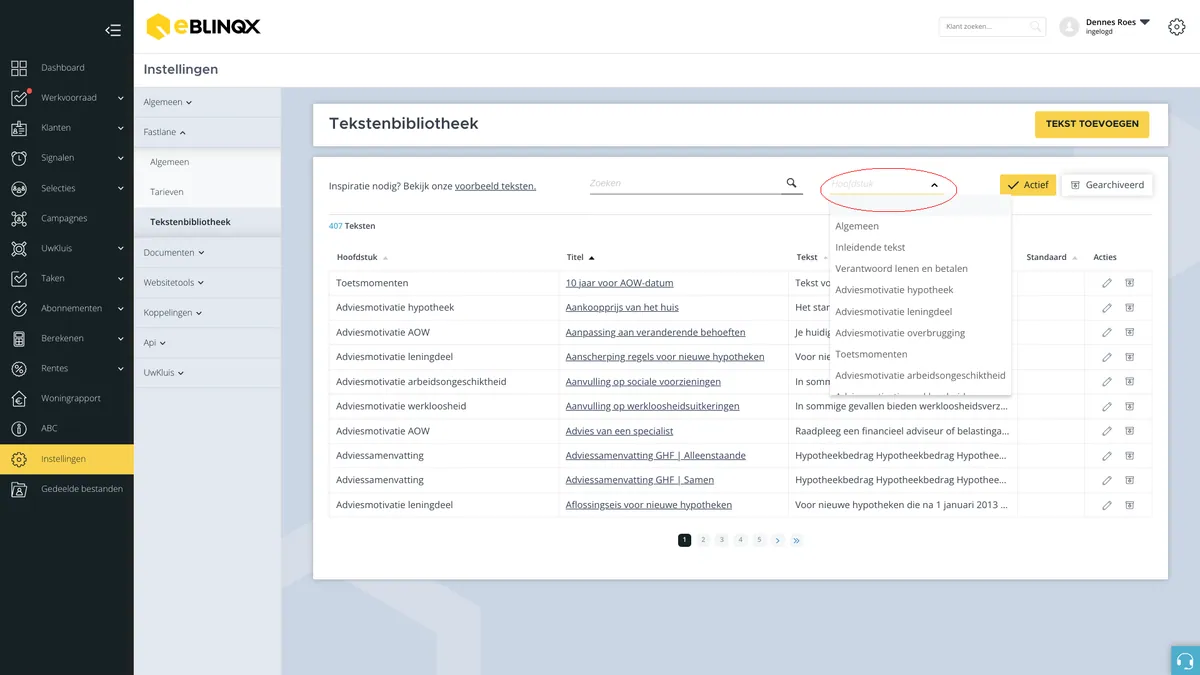
Task: Click the Selecties icon
Action: coord(19,188)
